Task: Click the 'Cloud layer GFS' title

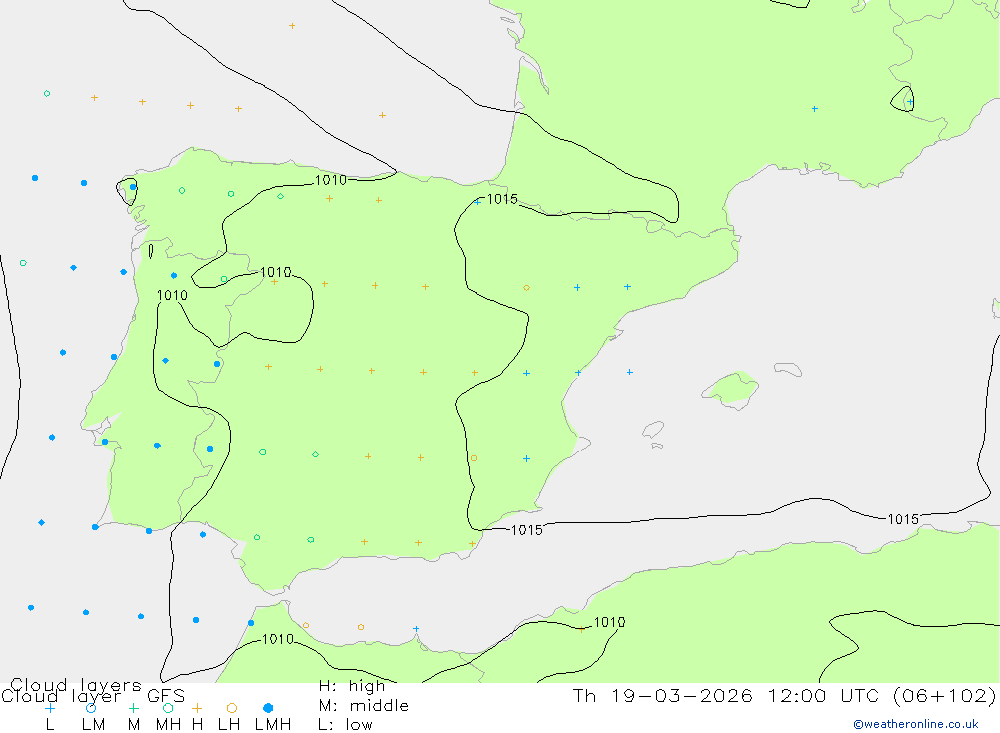Action: click(x=93, y=696)
